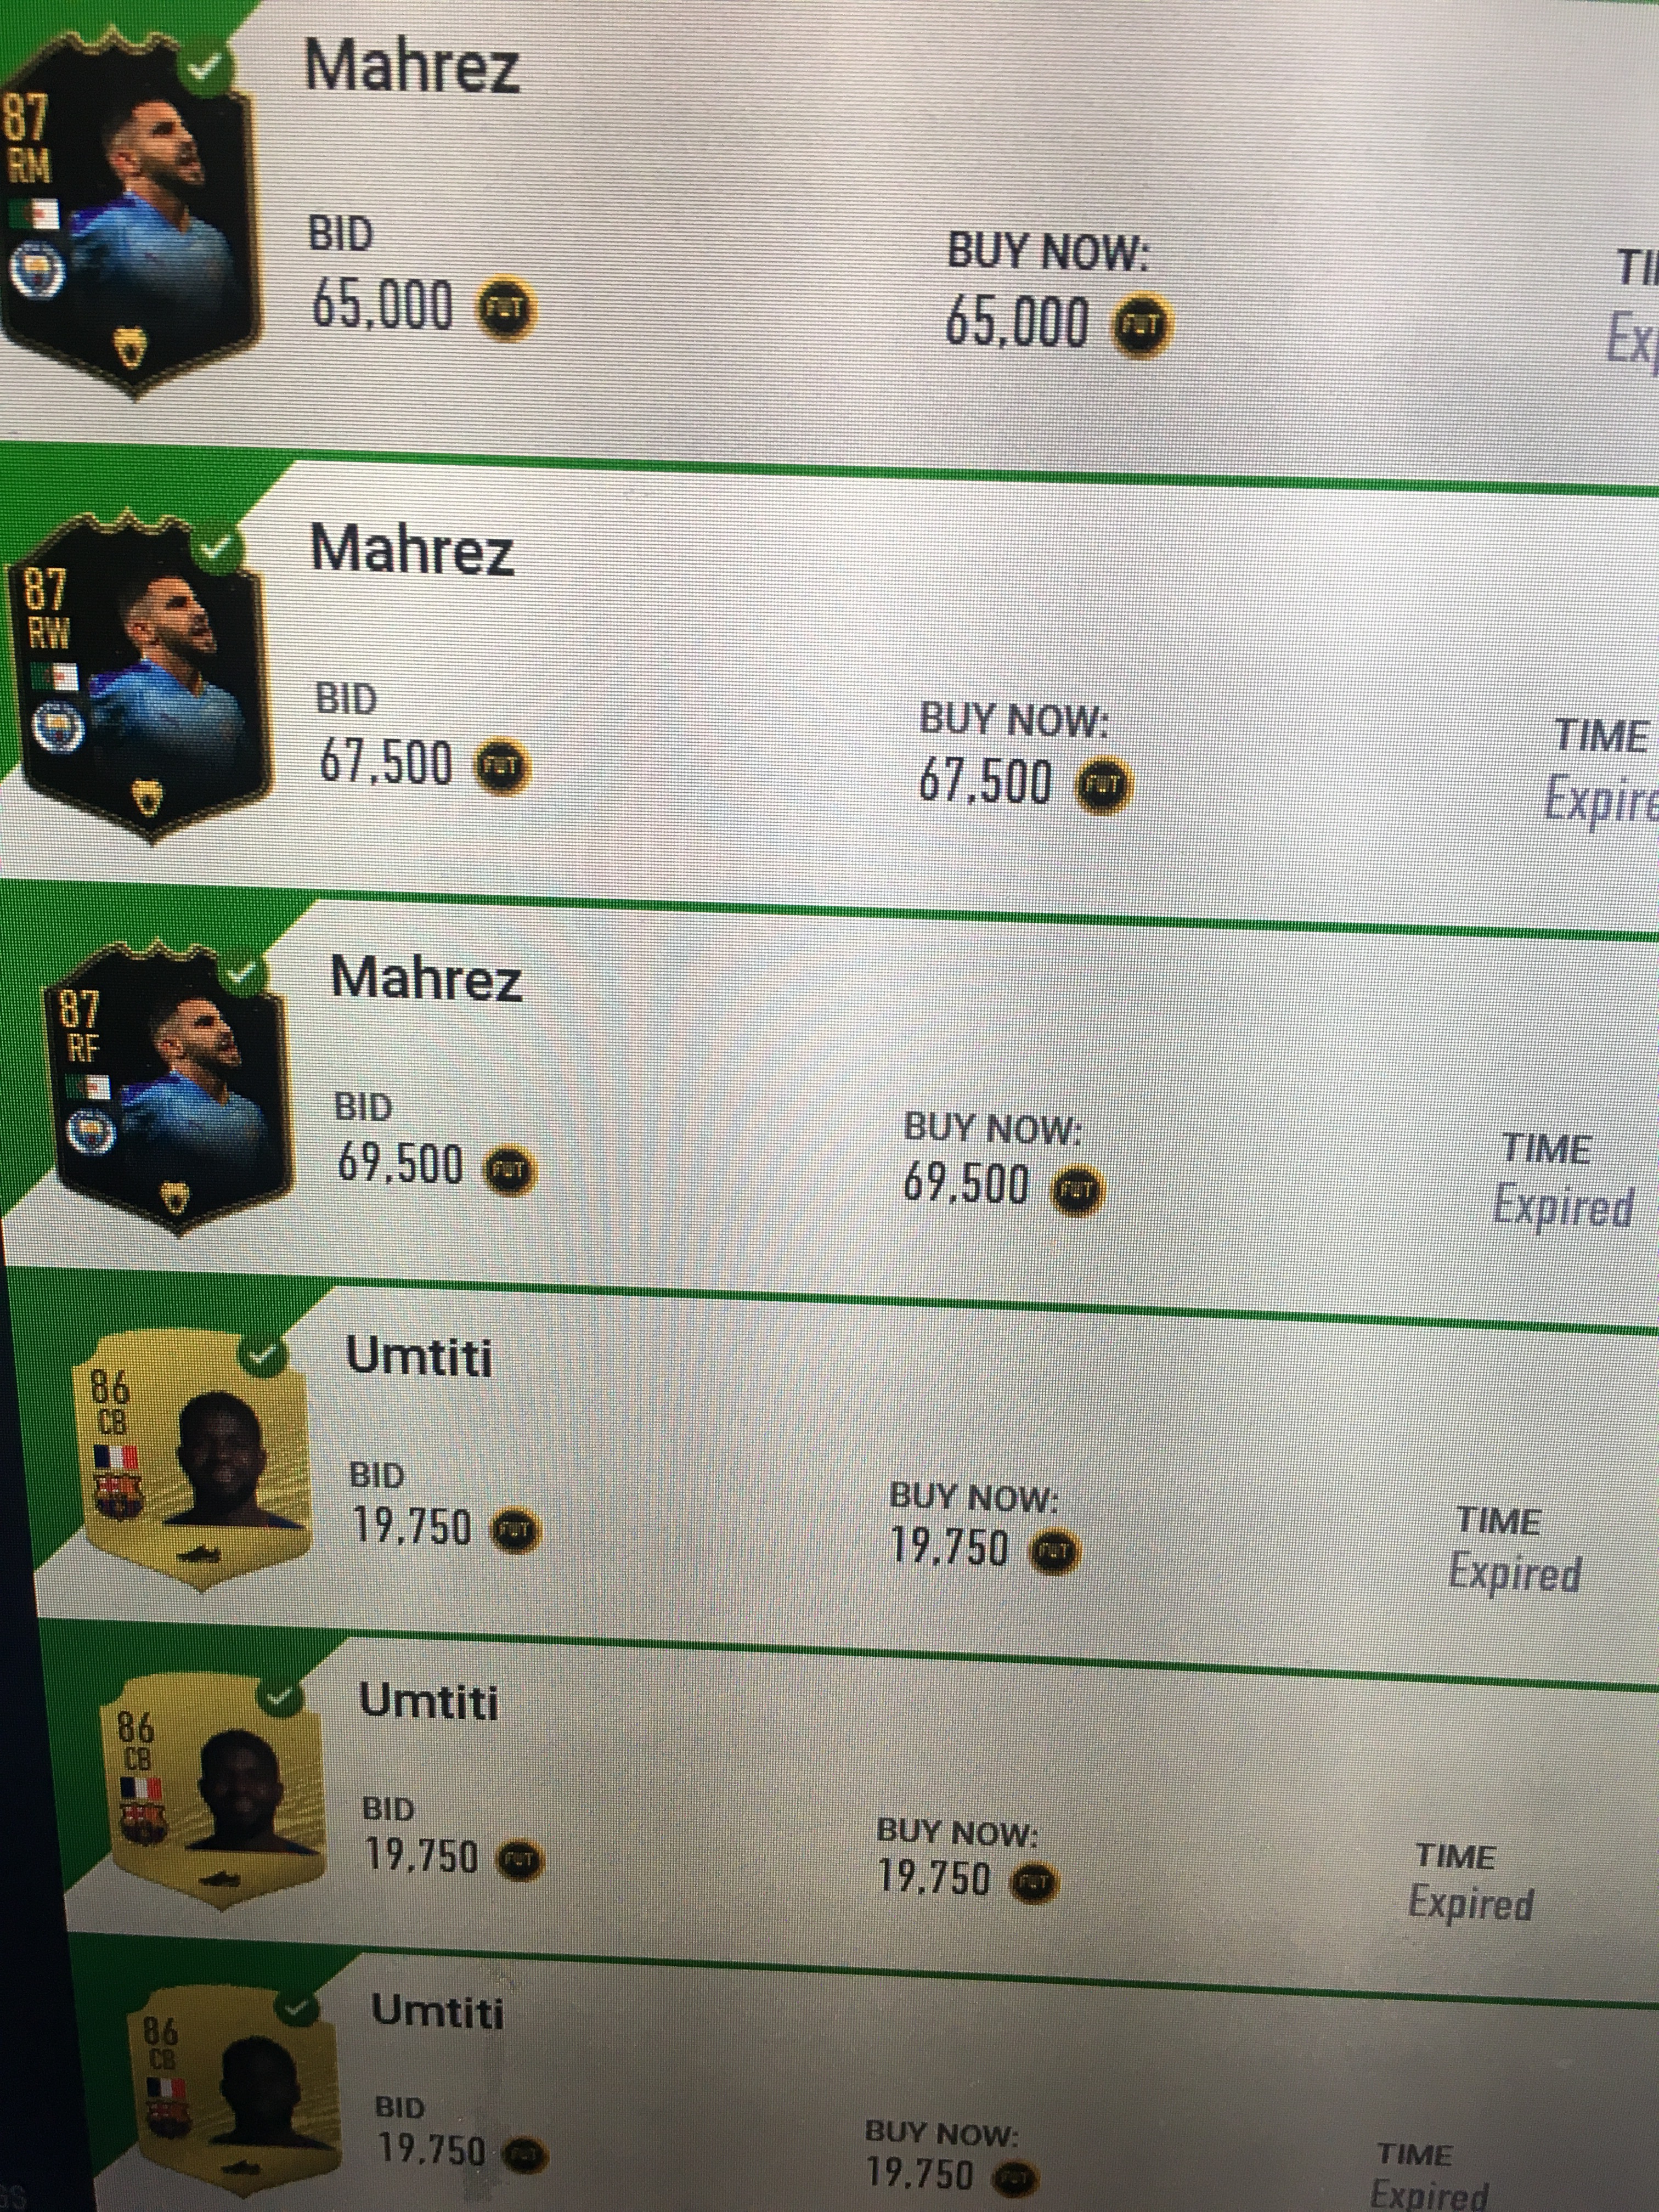Click the coin icon next to 67,500 bid
Viewport: 1659px width, 2212px height.
[501, 767]
